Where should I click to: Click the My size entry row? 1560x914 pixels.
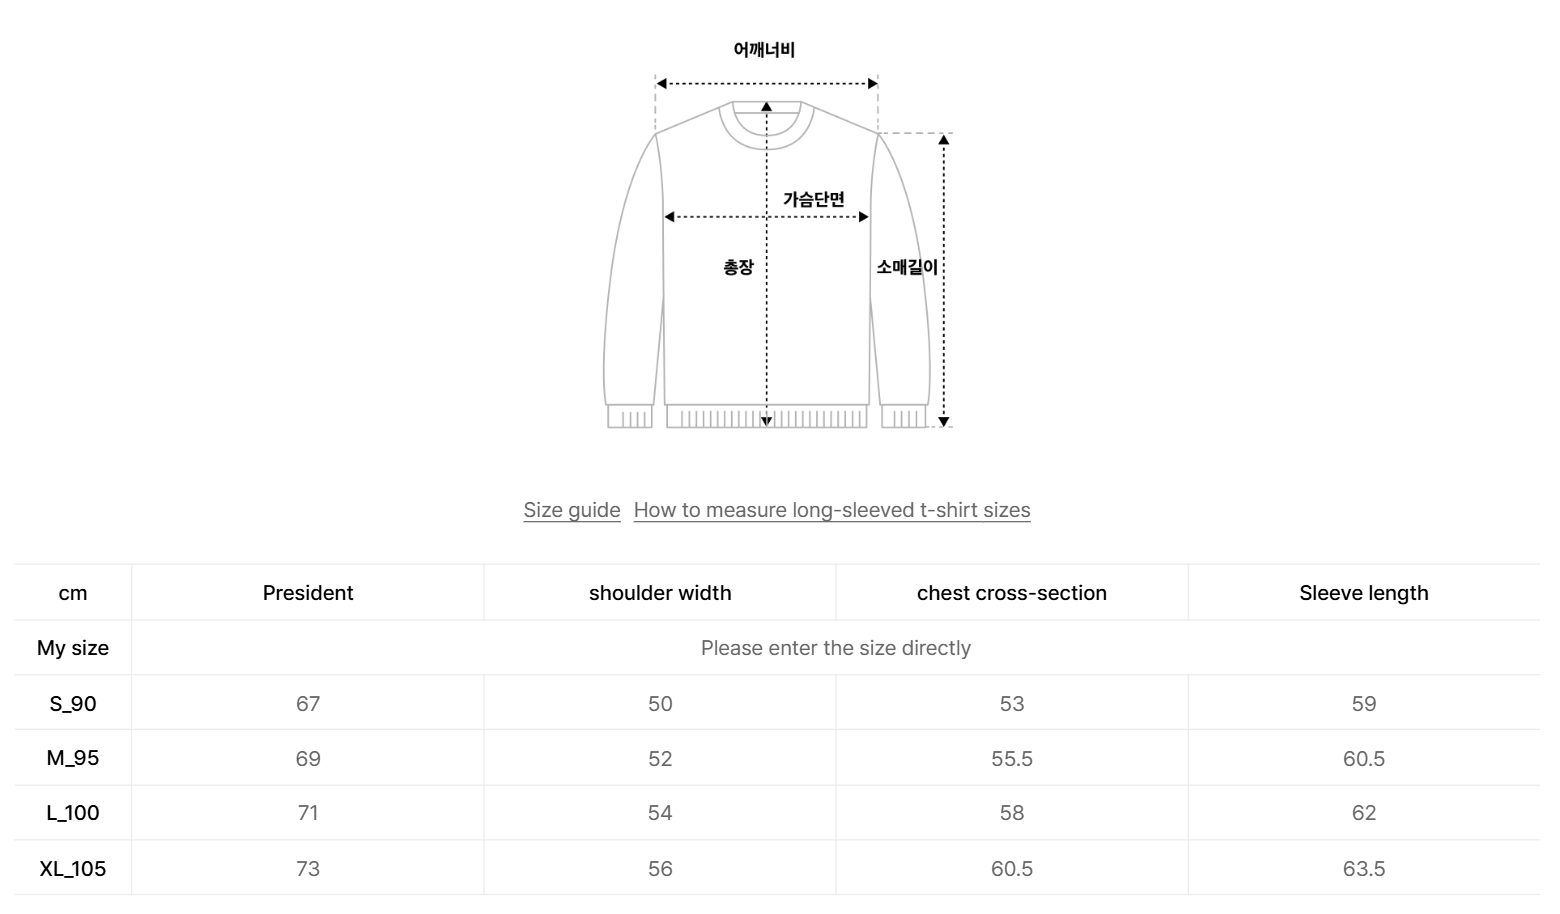click(x=835, y=648)
